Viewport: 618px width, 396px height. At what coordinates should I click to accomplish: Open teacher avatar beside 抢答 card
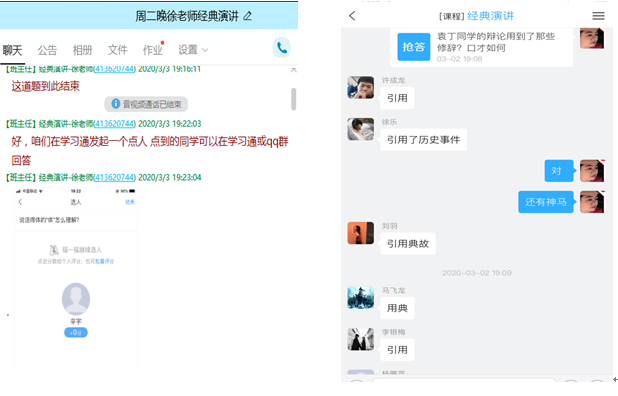[x=592, y=38]
